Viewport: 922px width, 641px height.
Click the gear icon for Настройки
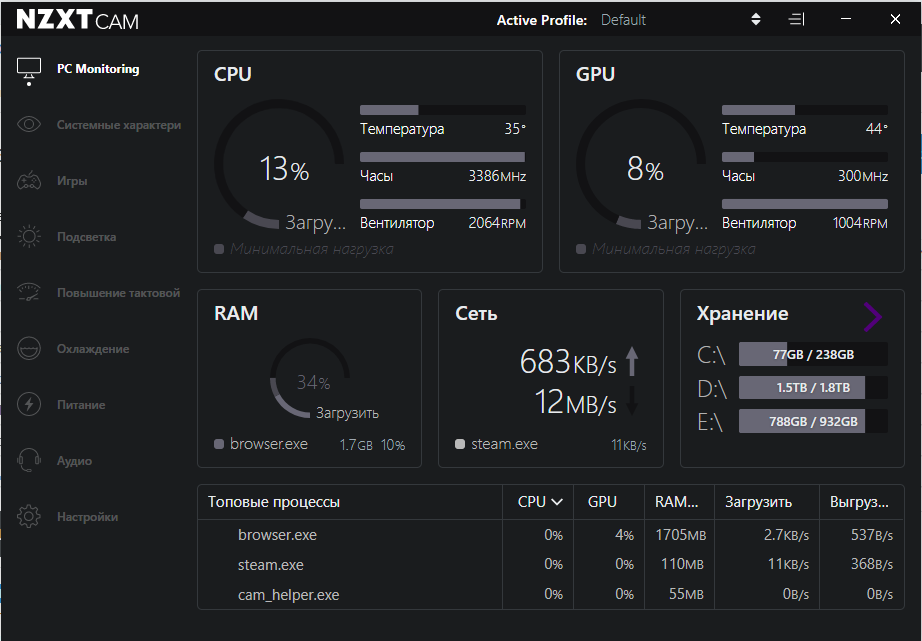tap(29, 516)
